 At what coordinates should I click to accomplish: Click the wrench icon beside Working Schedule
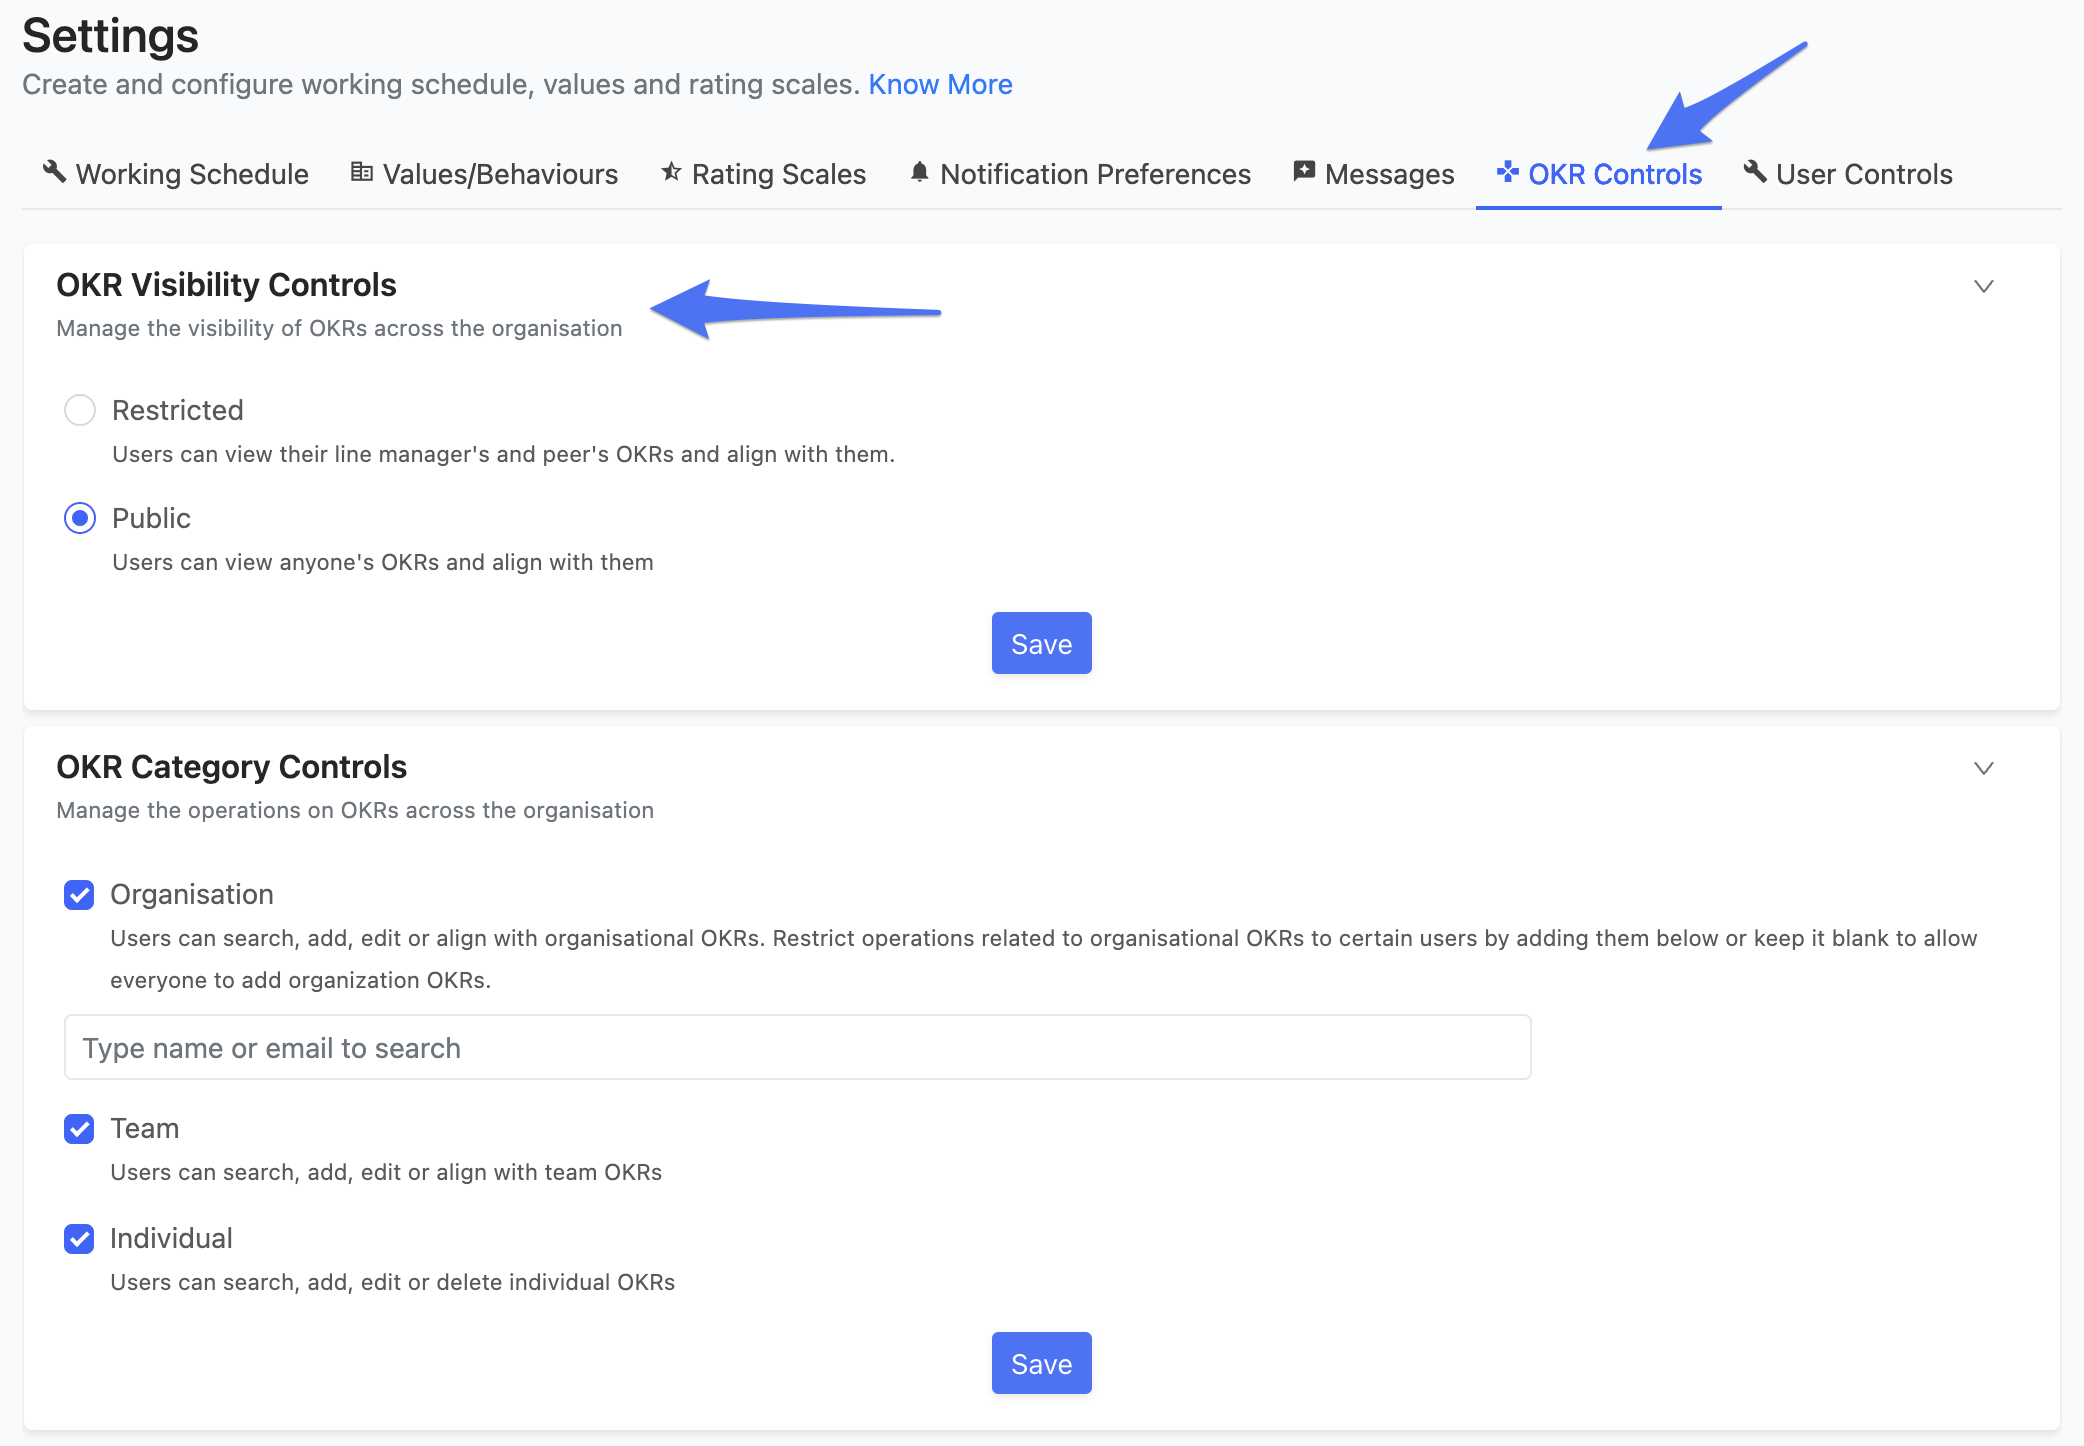point(54,172)
